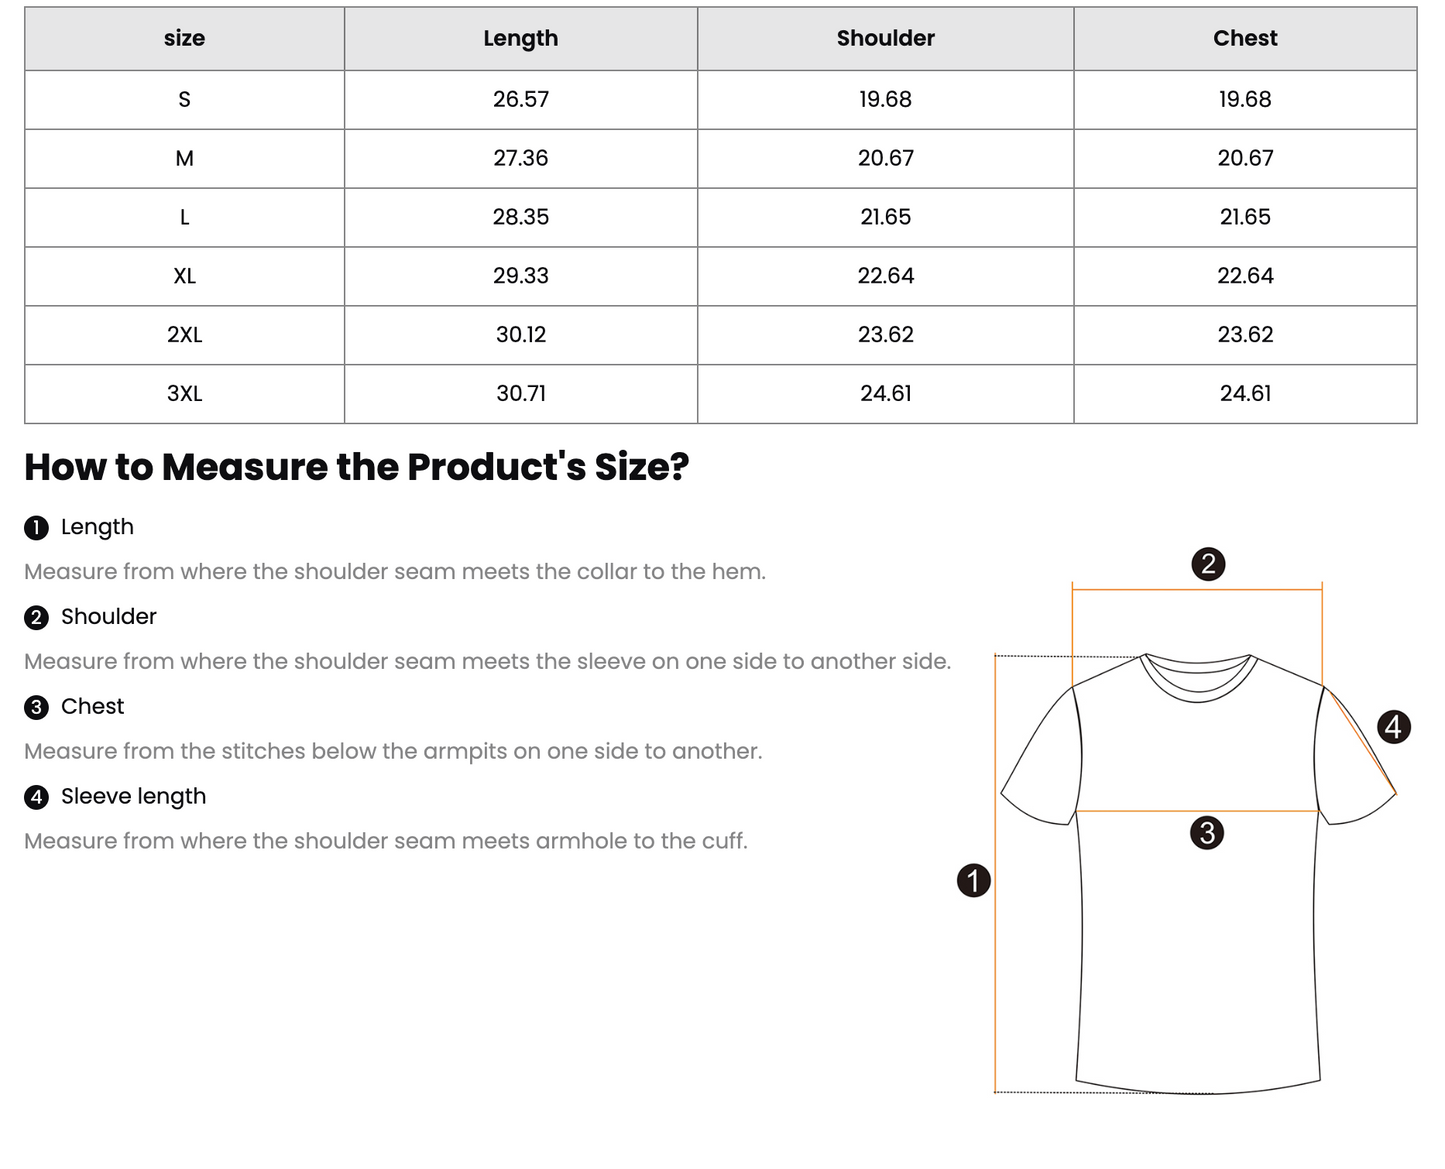Select the 3XL size cell

[185, 394]
